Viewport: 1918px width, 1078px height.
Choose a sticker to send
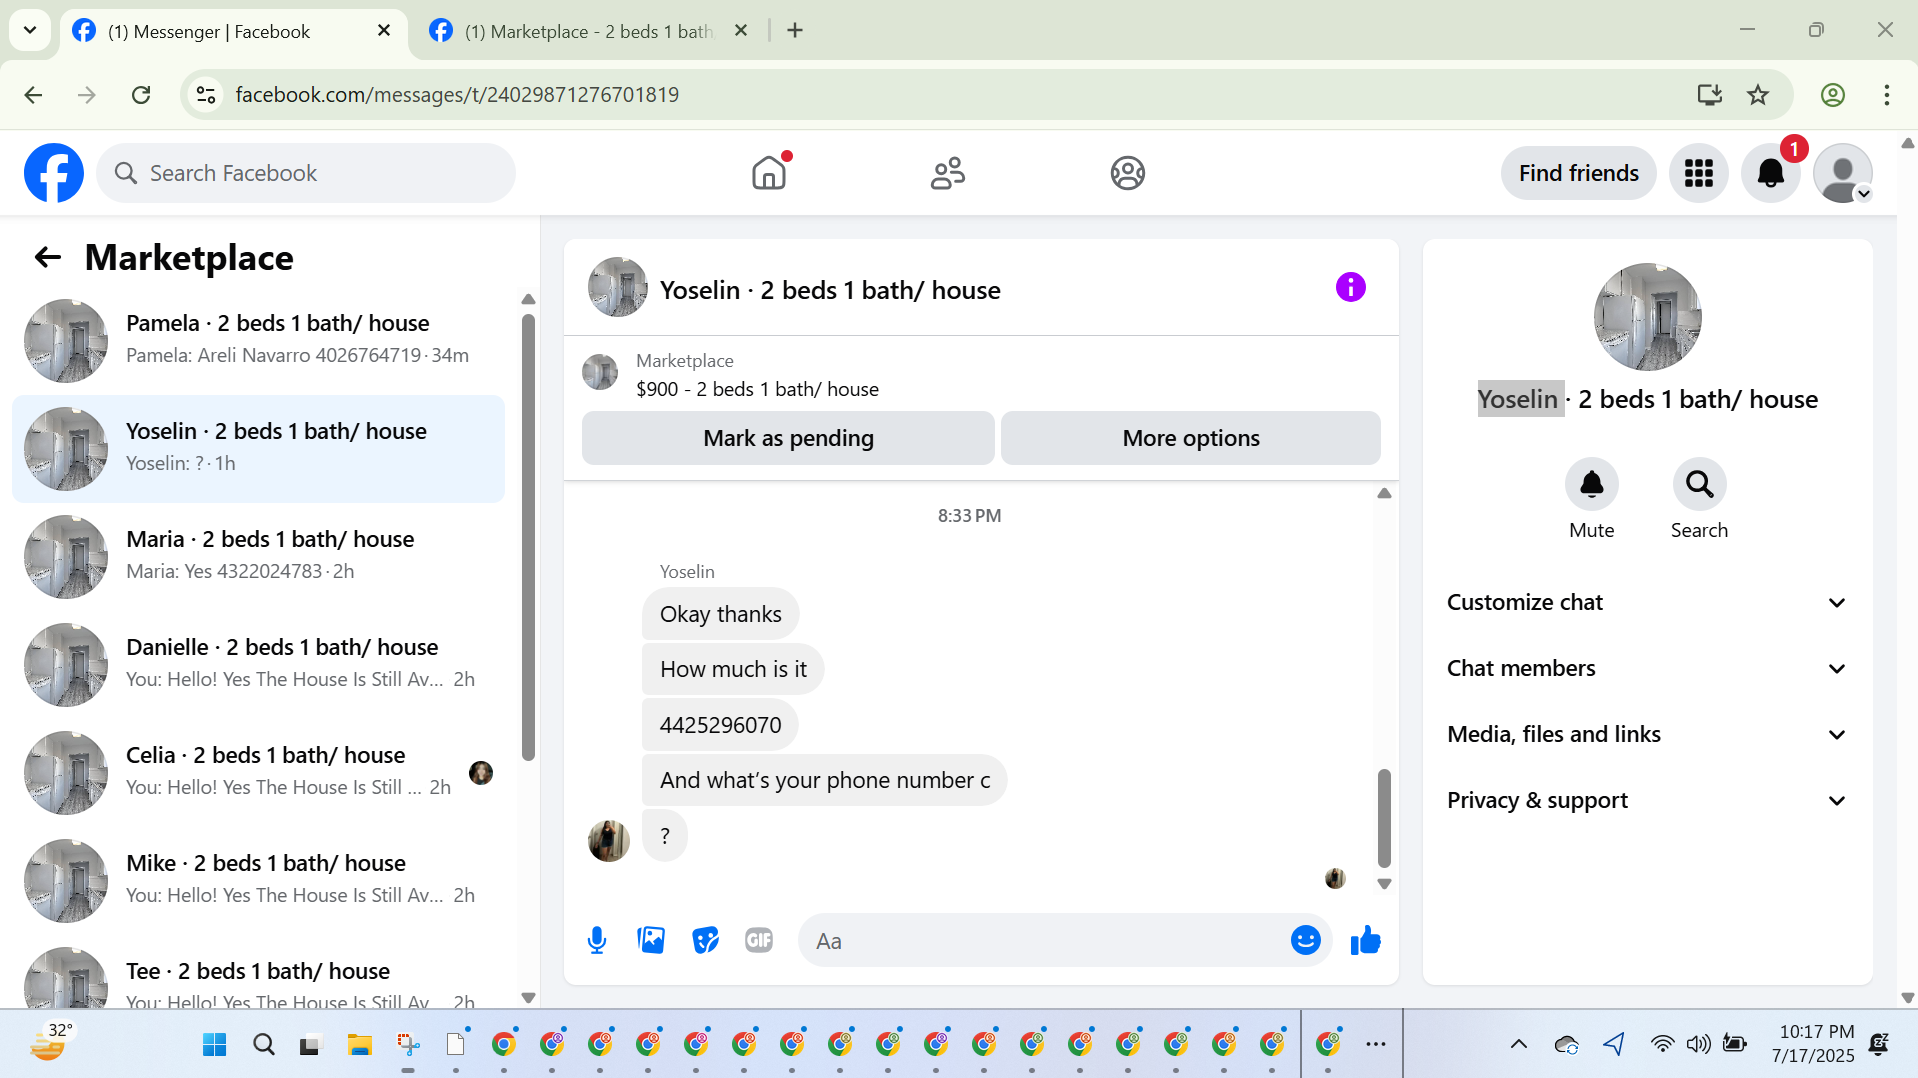pyautogui.click(x=705, y=940)
